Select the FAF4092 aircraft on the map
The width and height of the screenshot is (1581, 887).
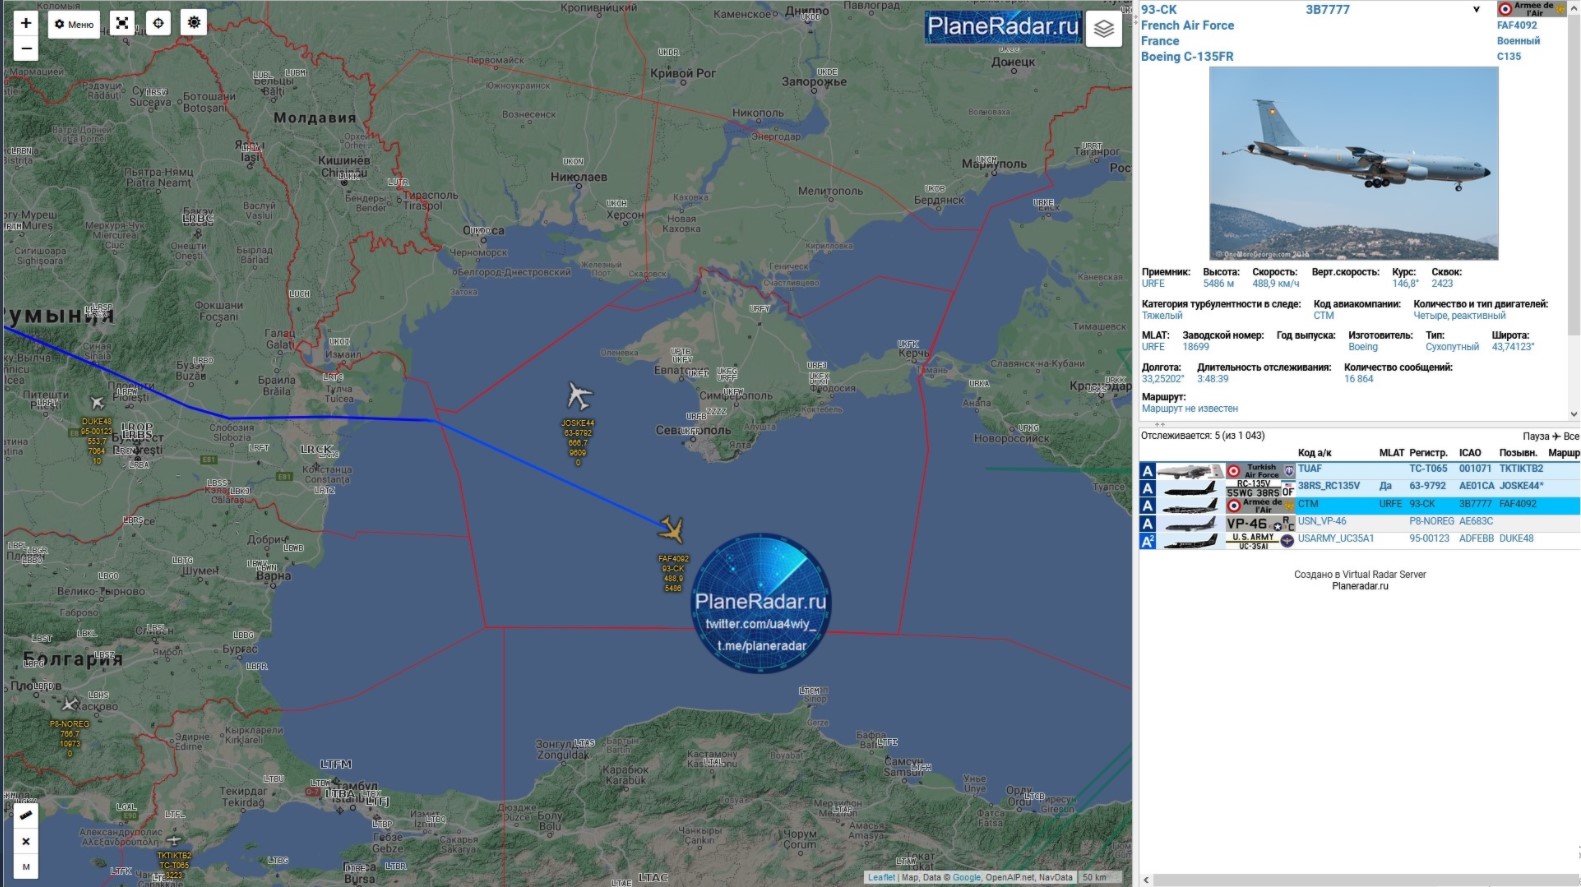click(672, 528)
